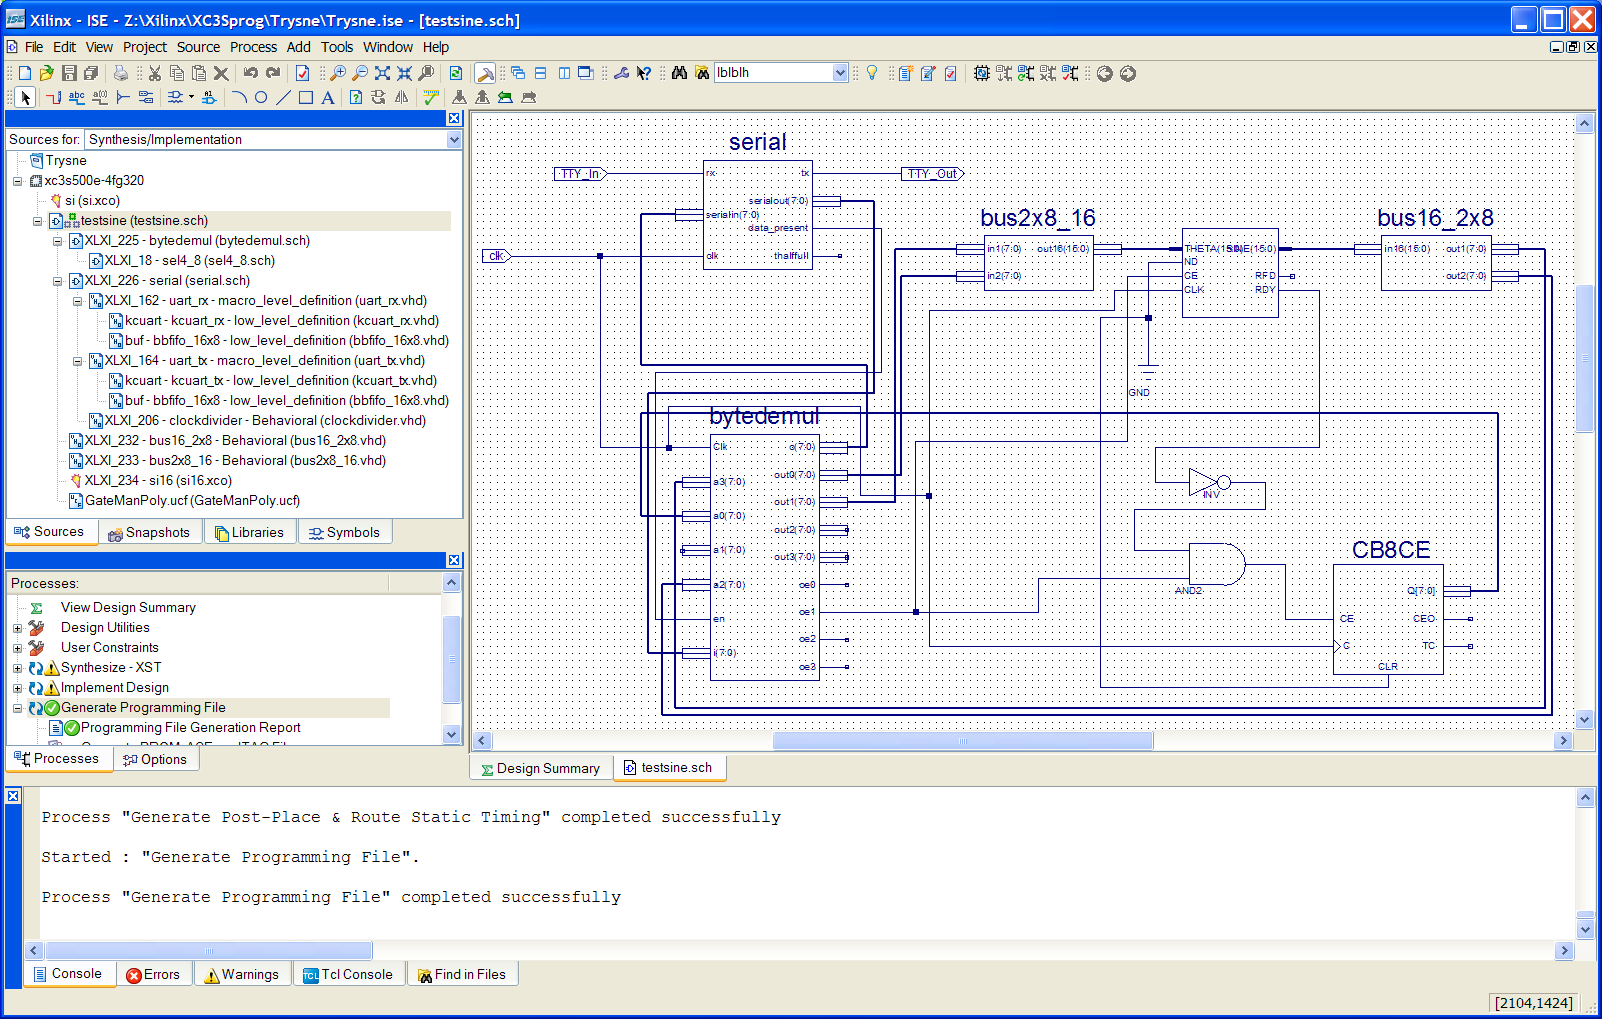The width and height of the screenshot is (1602, 1019).
Task: Collapse the XLXI_162 - uart_rx node
Action: [77, 301]
